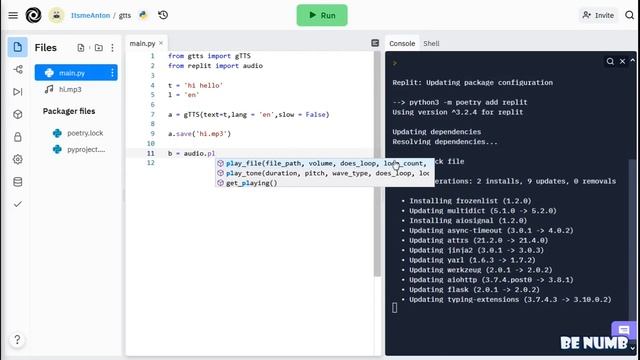Open Files panel three-dot menu
Image resolution: width=640 pixels, height=360 pixels.
[112, 48]
